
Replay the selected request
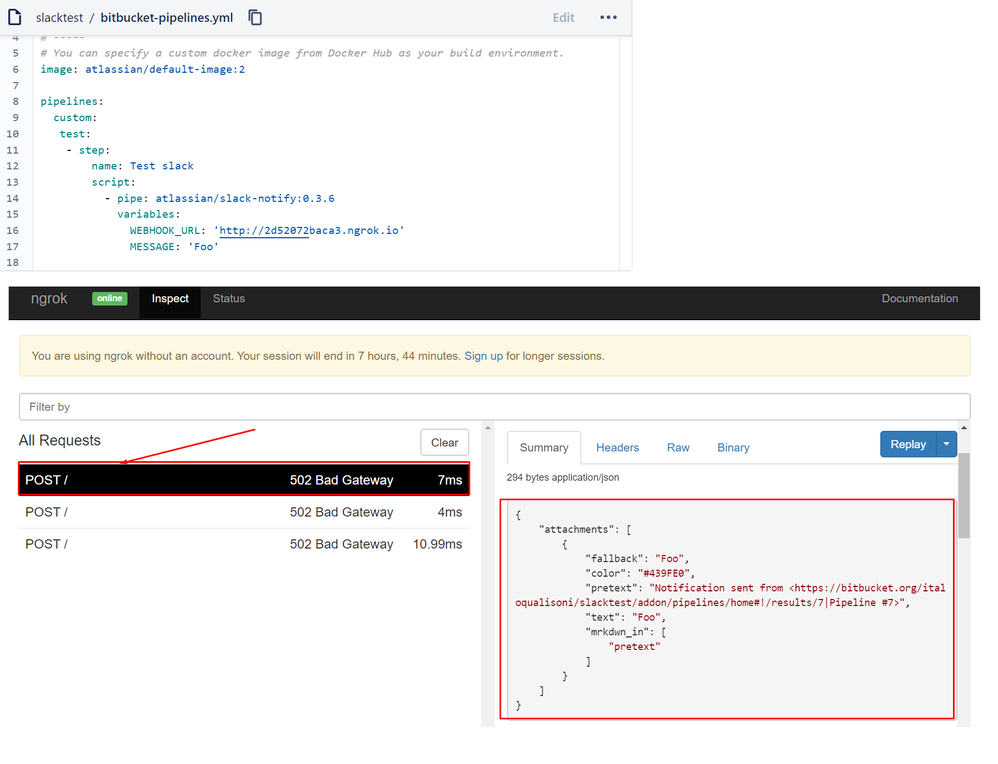click(x=908, y=444)
